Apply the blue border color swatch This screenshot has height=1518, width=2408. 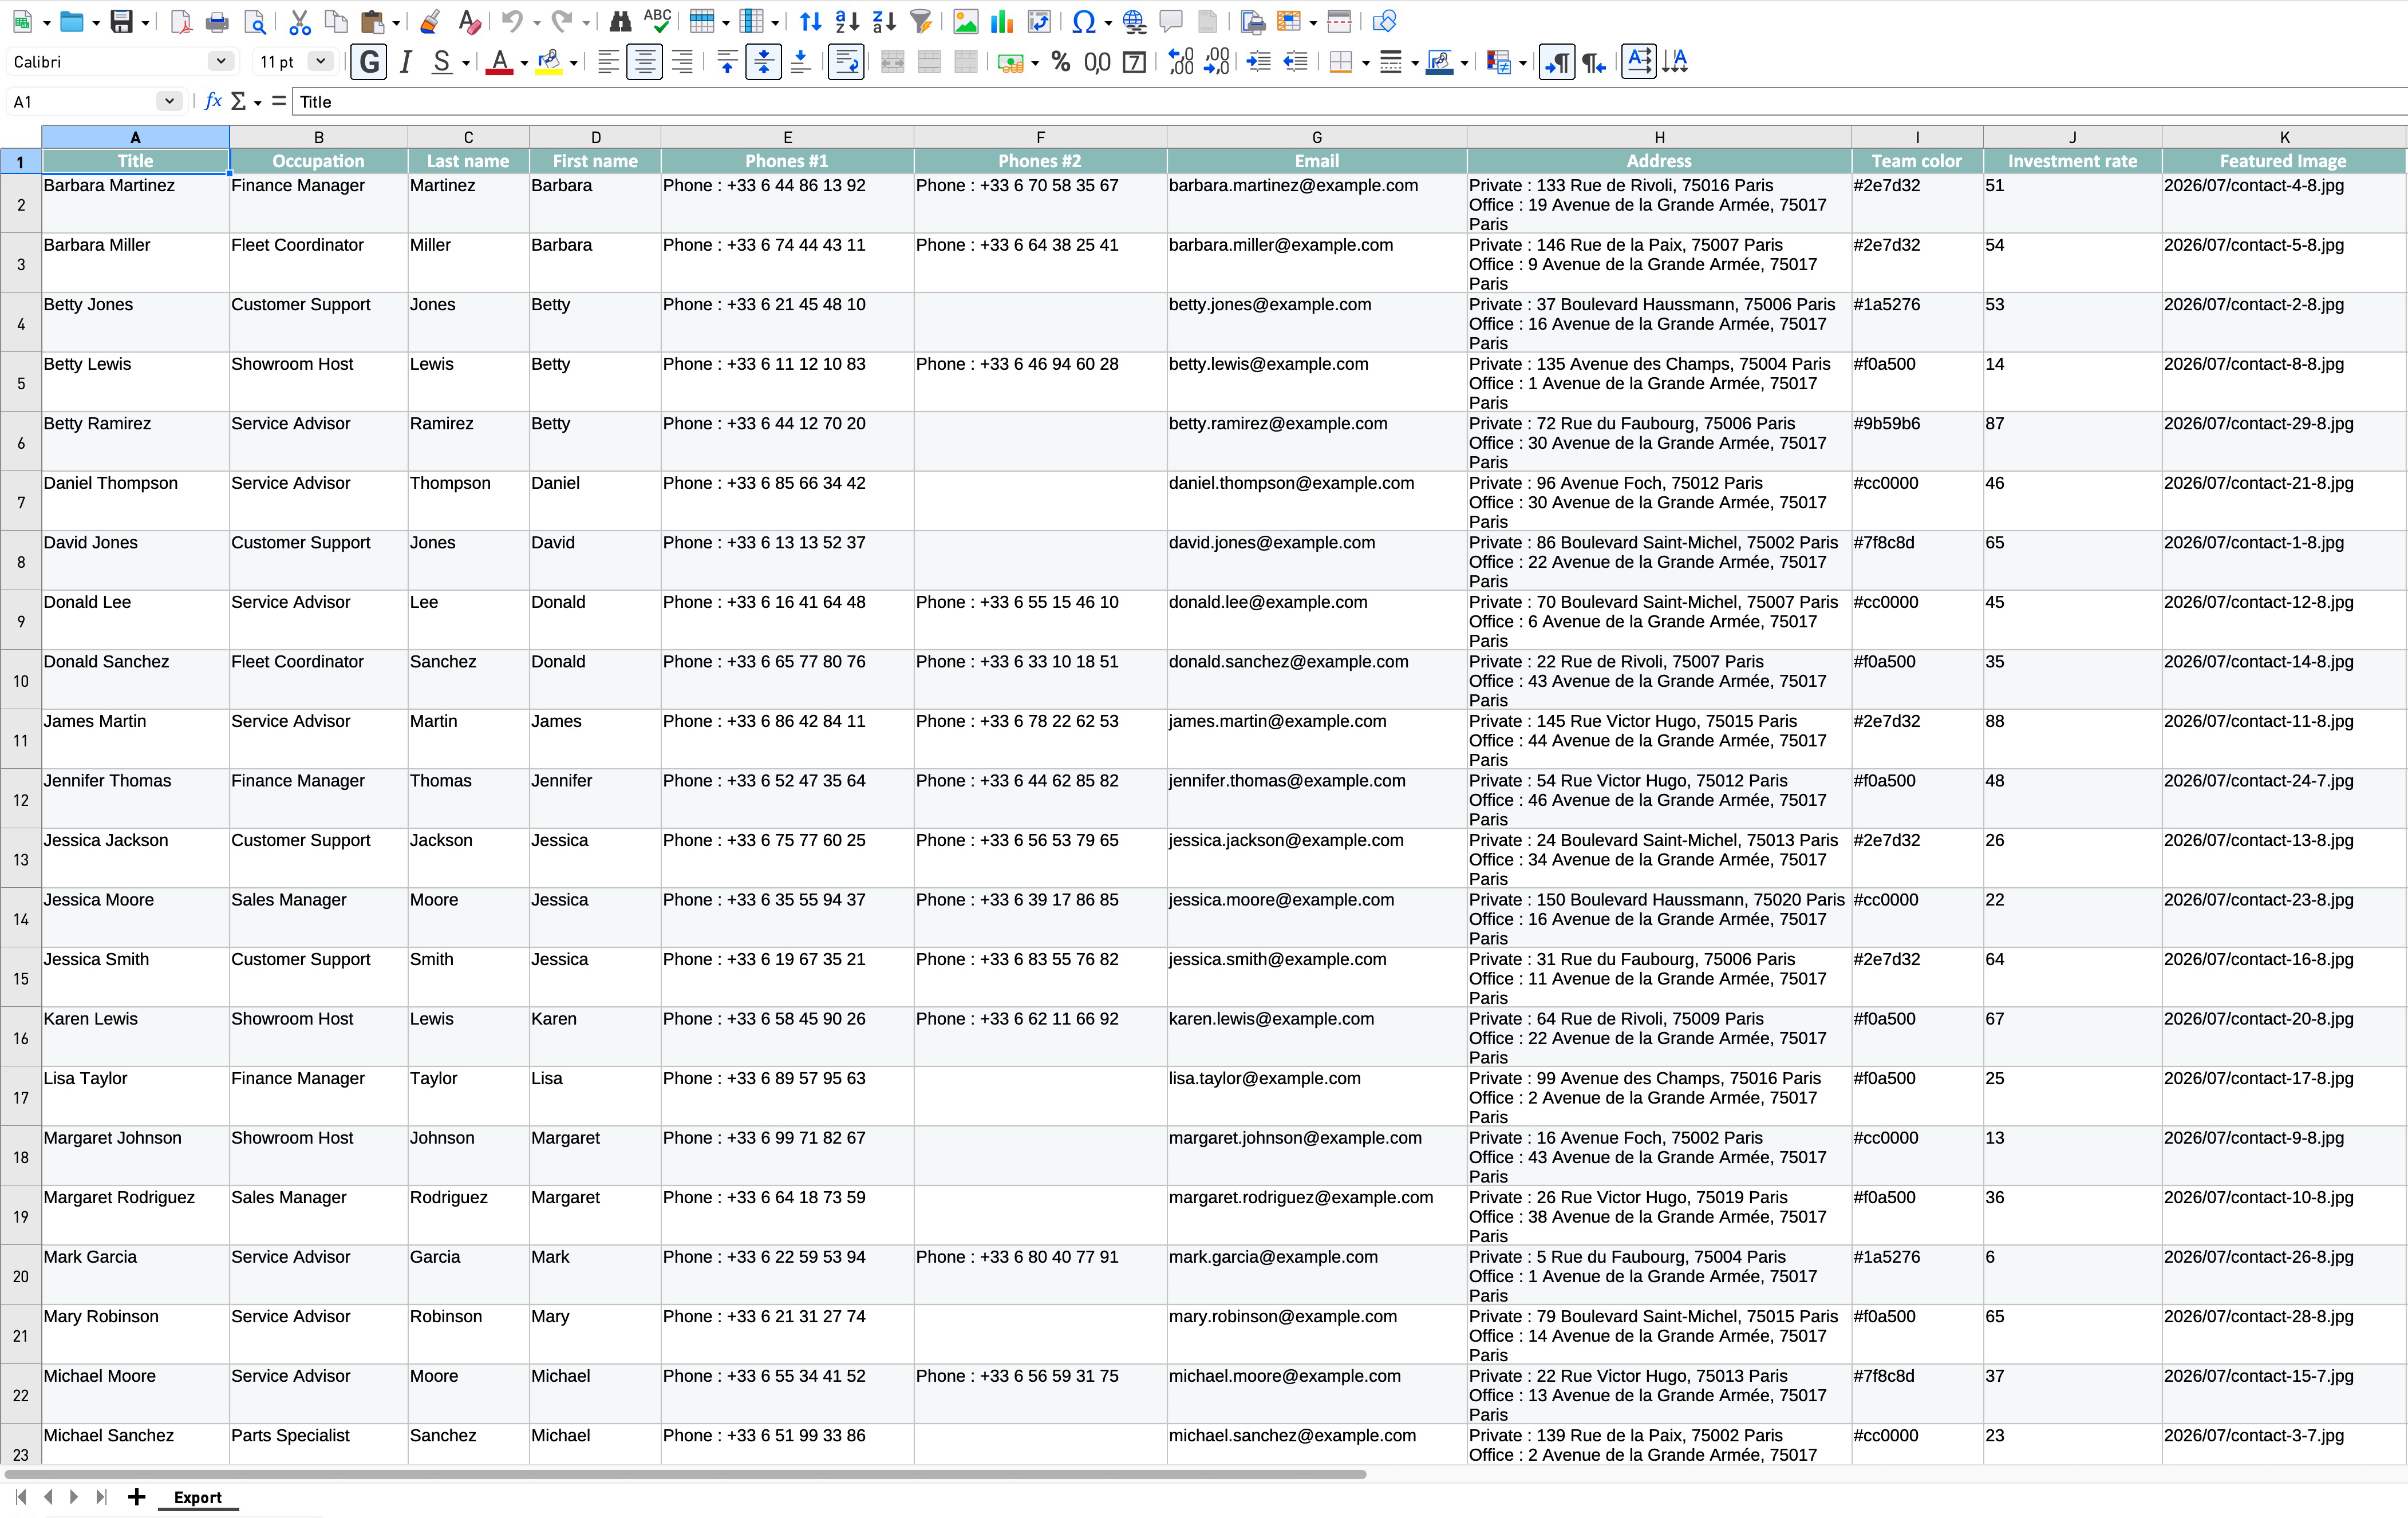1439,62
